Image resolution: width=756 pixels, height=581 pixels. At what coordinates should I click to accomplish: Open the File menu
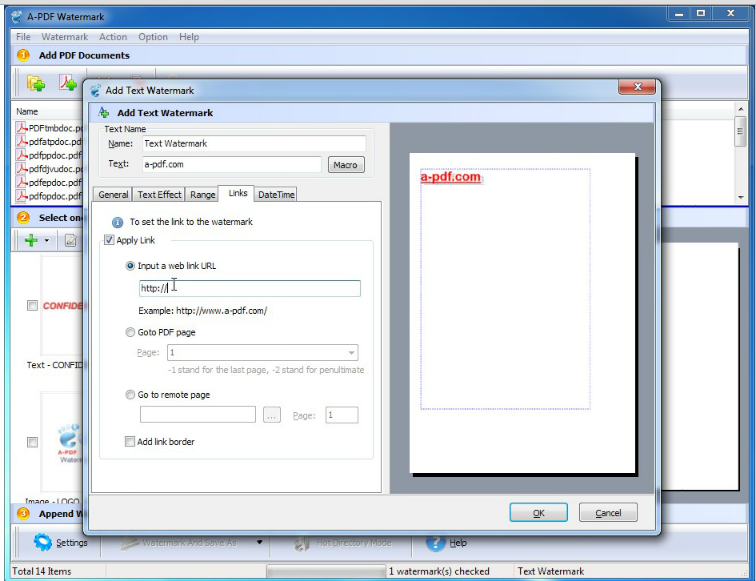23,37
